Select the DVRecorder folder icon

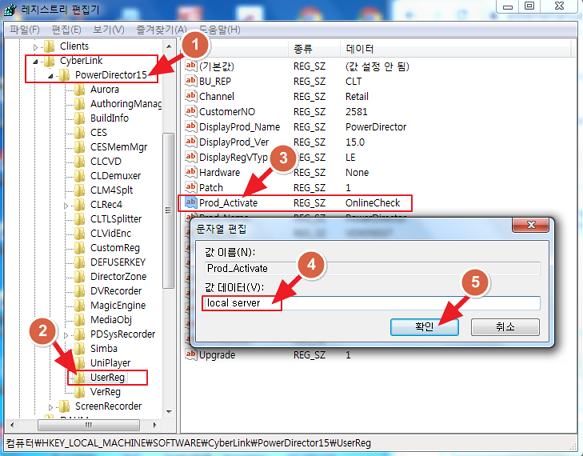point(79,291)
